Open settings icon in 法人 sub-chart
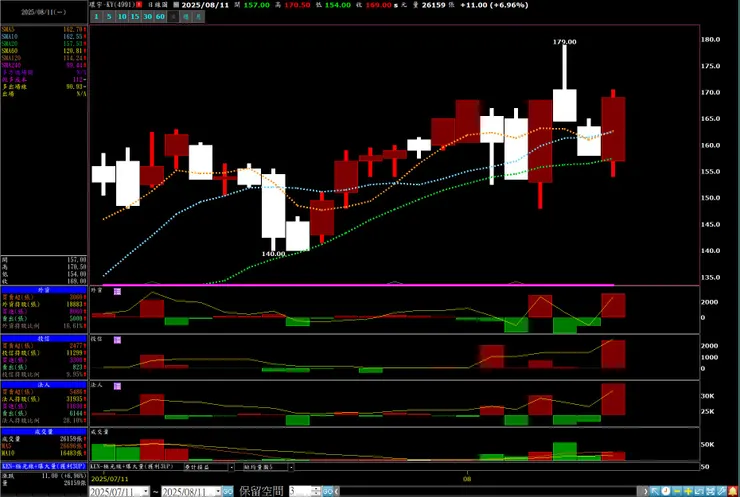This screenshot has height=497, width=740. [118, 386]
